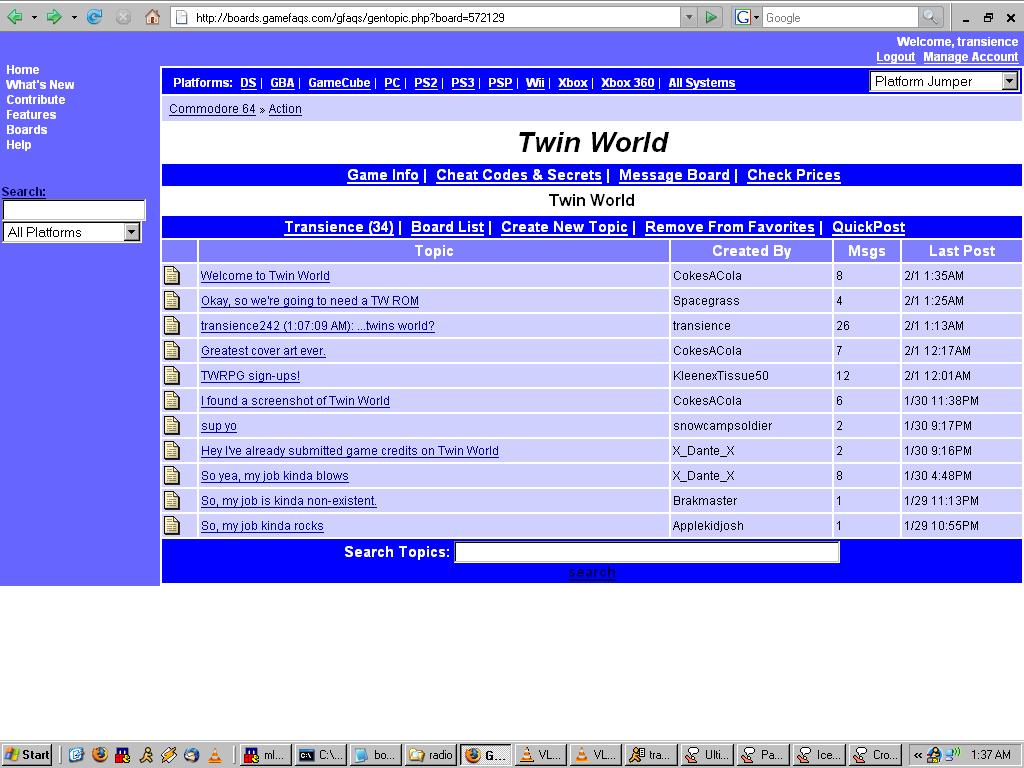The image size is (1024, 768).
Task: Click topic icon beside Welcome to Twin World
Action: (x=172, y=275)
